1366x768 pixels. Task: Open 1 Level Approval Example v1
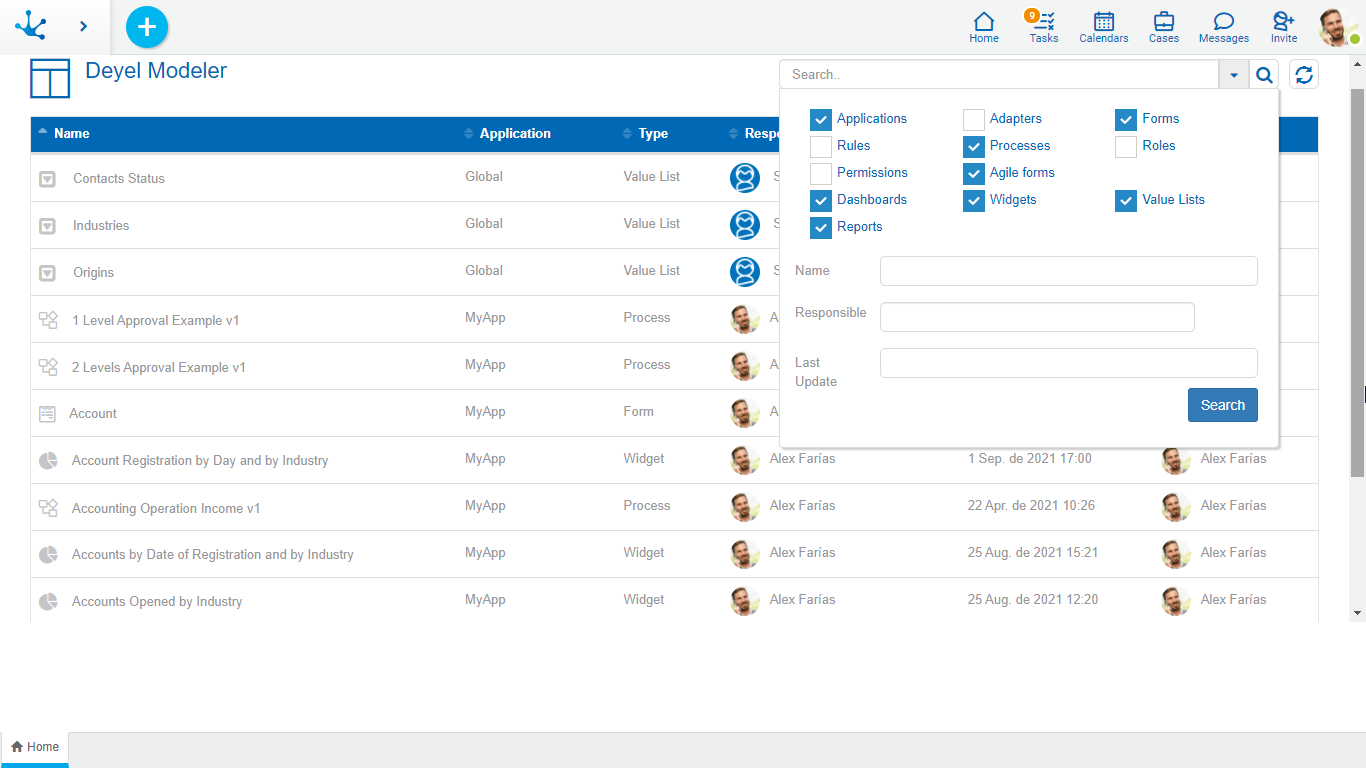[x=156, y=320]
